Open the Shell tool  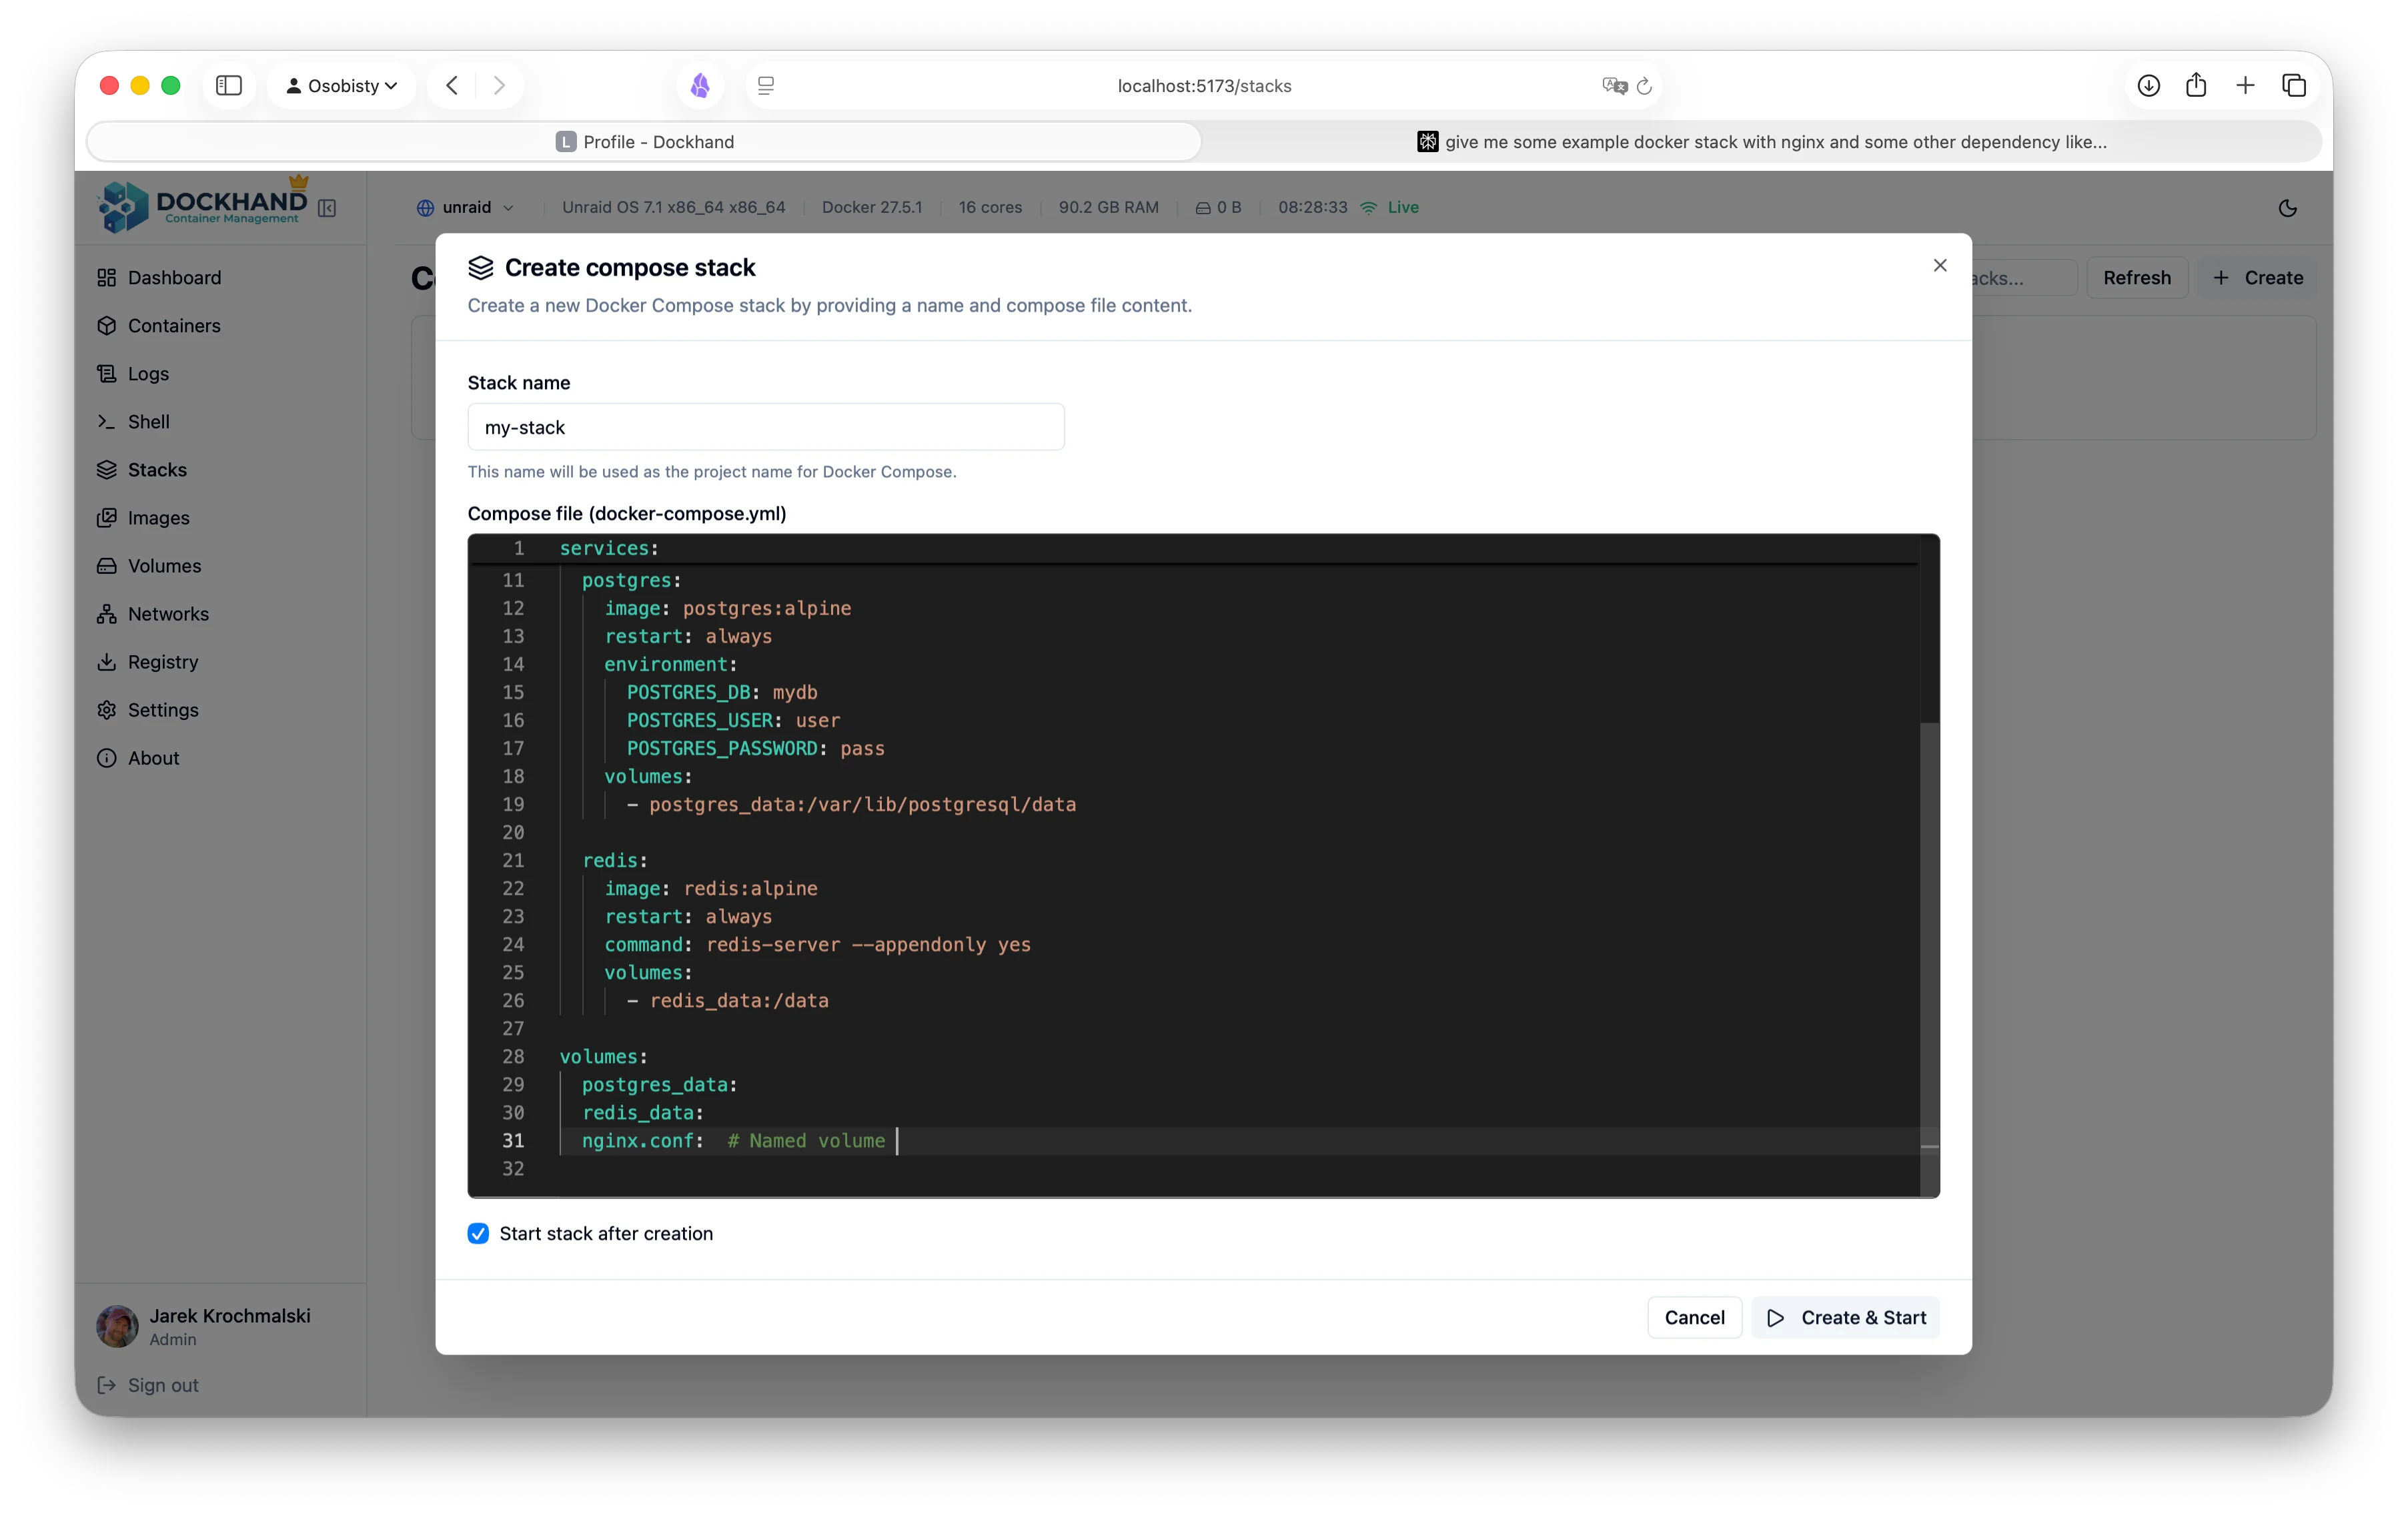click(x=148, y=421)
